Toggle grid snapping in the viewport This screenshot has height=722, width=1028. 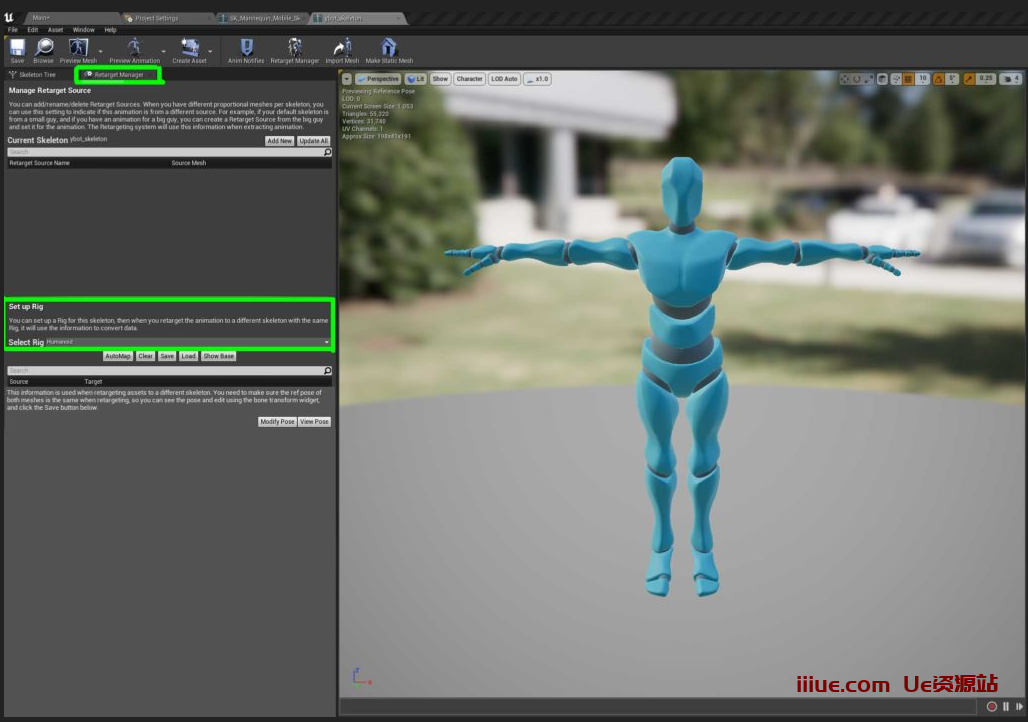[908, 79]
